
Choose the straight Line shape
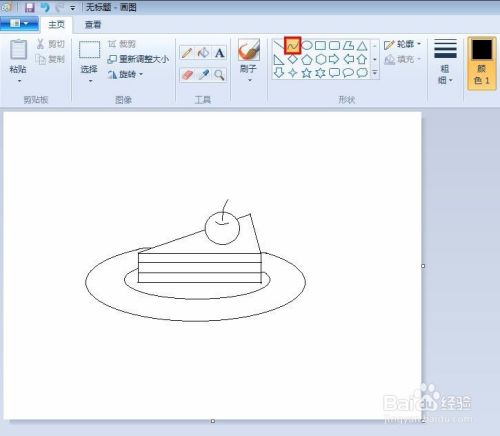[279, 46]
